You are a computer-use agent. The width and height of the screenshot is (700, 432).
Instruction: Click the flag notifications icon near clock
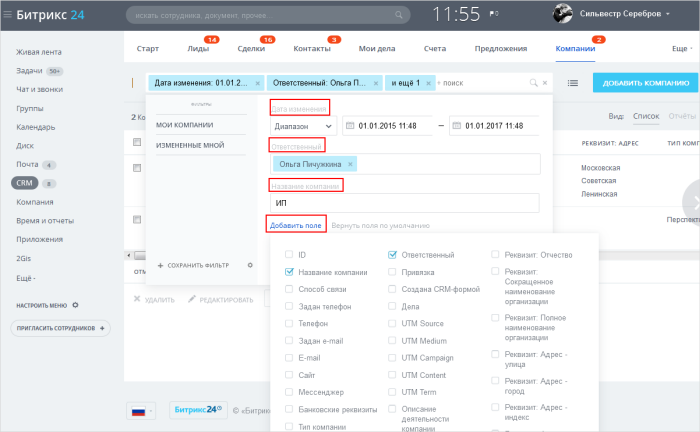coord(494,14)
